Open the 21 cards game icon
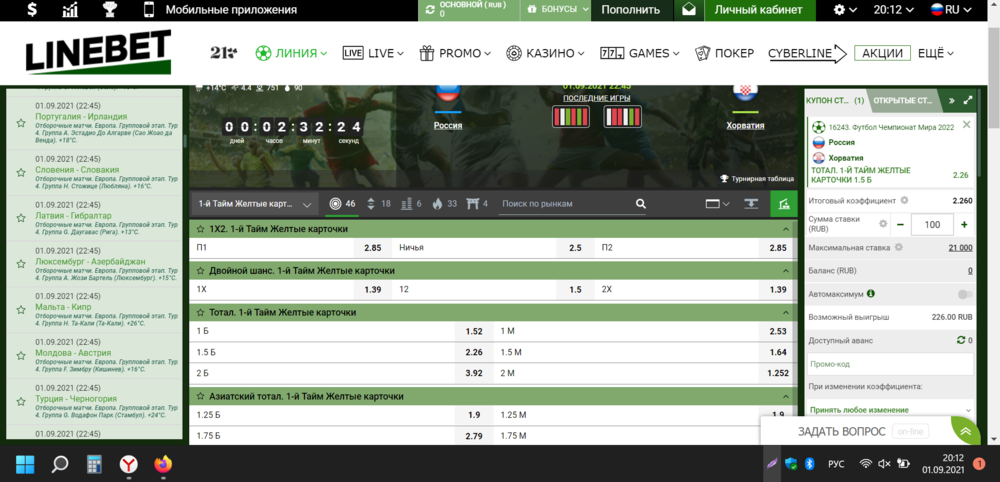 click(224, 54)
